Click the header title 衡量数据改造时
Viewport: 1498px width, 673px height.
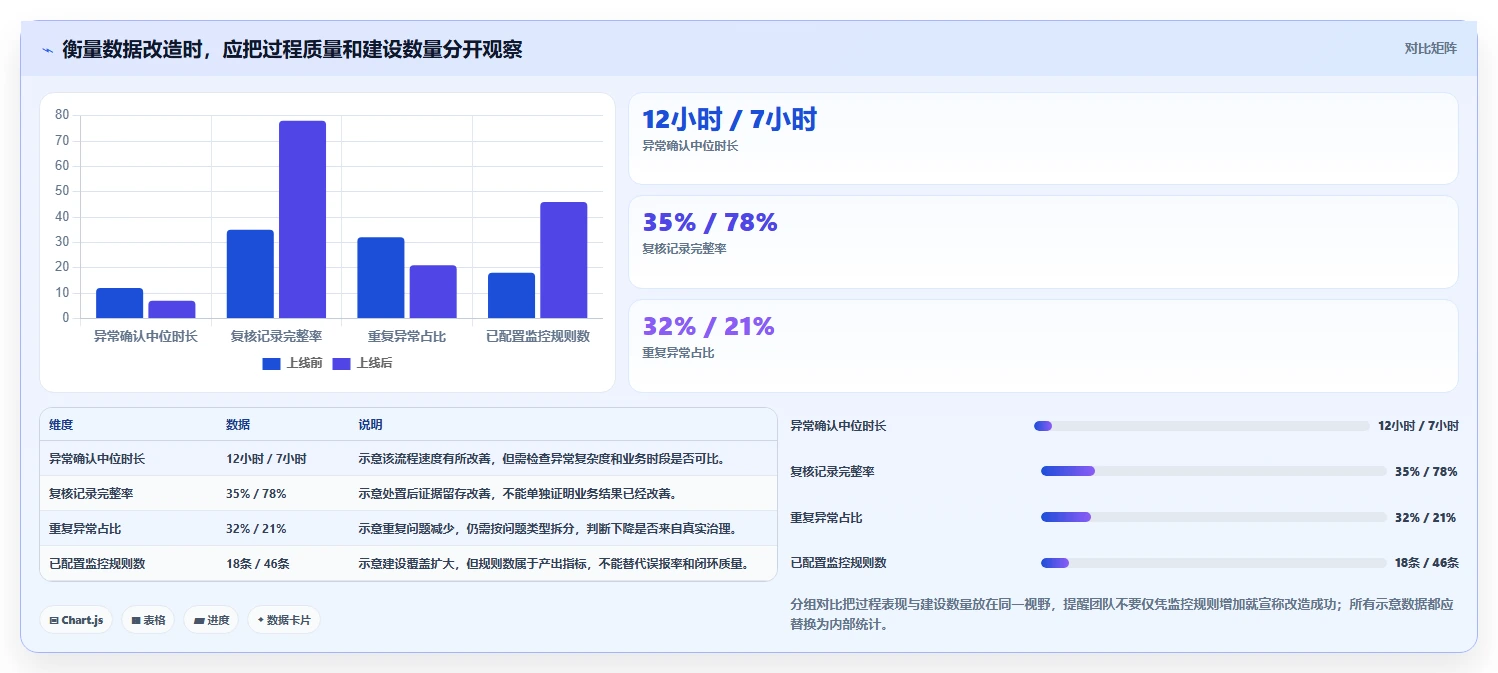(x=292, y=49)
